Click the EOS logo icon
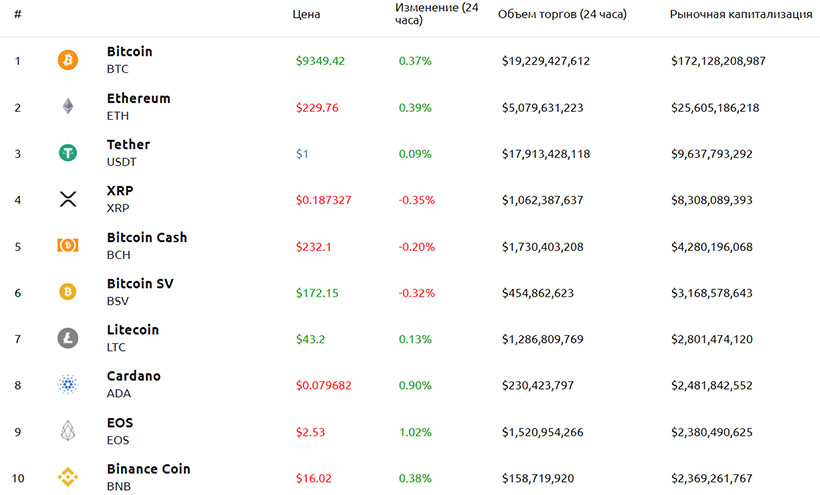 pyautogui.click(x=68, y=430)
